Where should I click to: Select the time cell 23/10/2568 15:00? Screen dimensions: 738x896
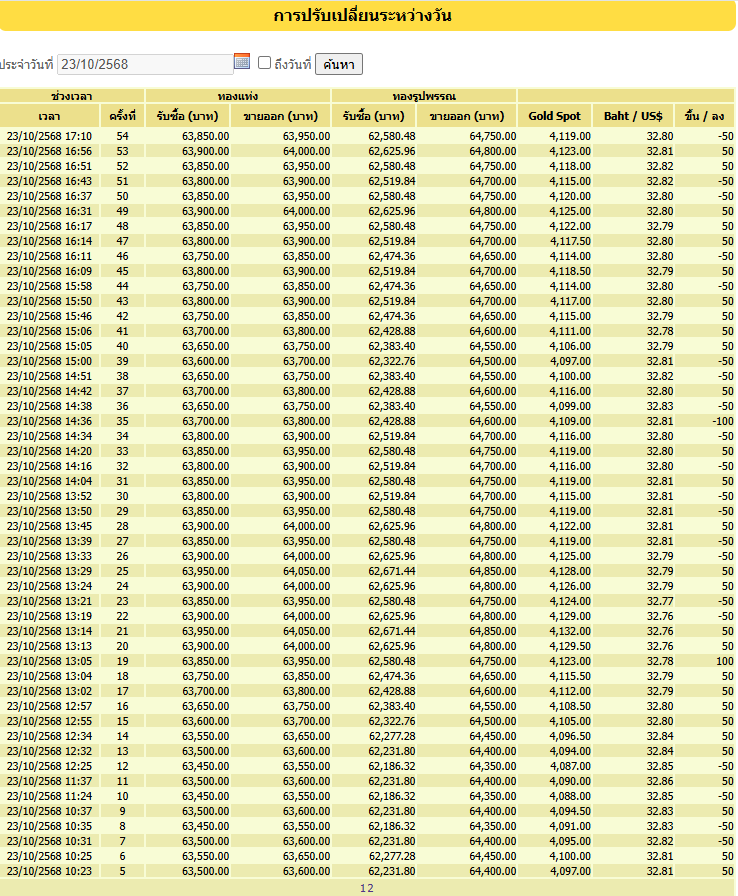click(49, 361)
